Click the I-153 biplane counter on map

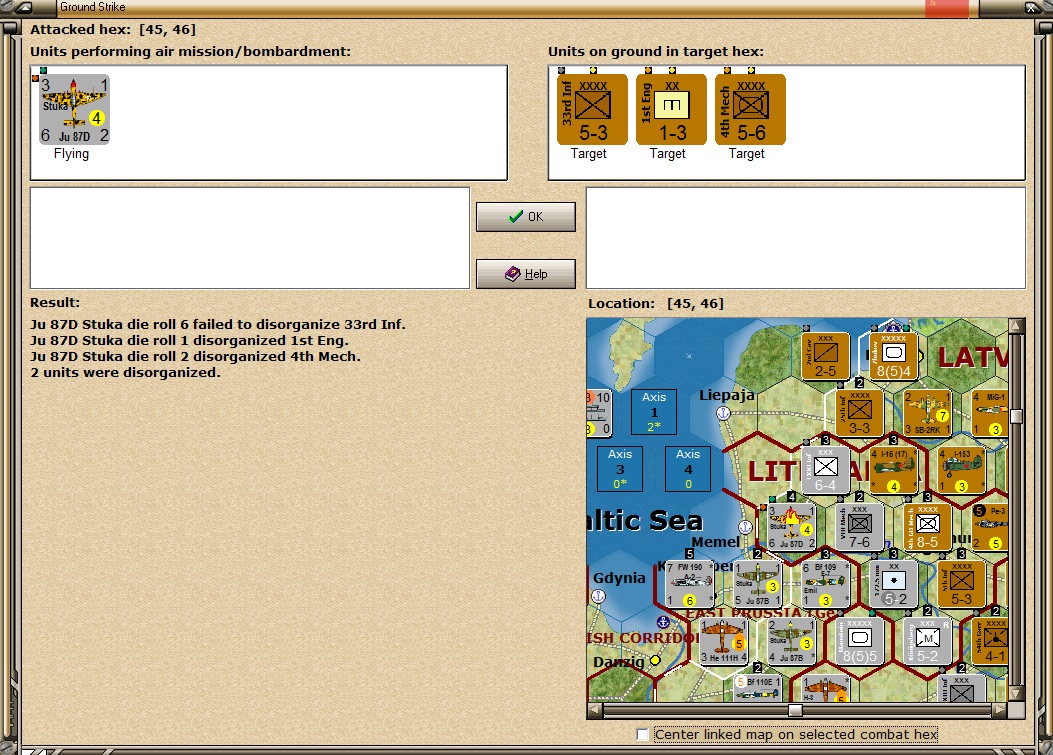click(x=962, y=470)
